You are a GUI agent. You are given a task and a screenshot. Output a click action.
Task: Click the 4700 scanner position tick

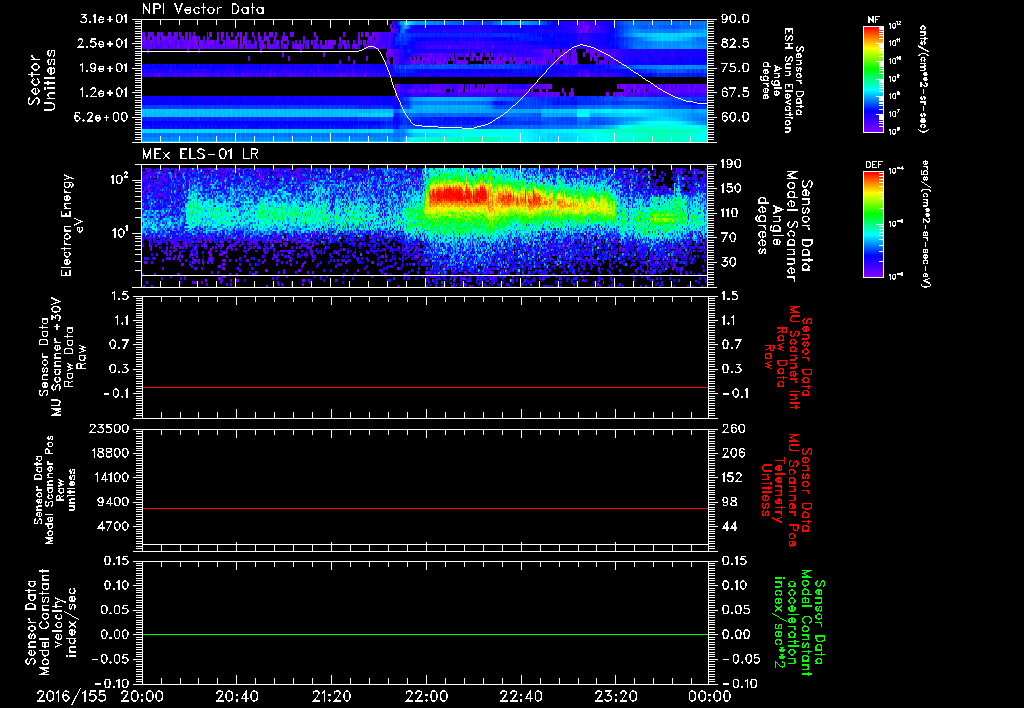point(114,526)
